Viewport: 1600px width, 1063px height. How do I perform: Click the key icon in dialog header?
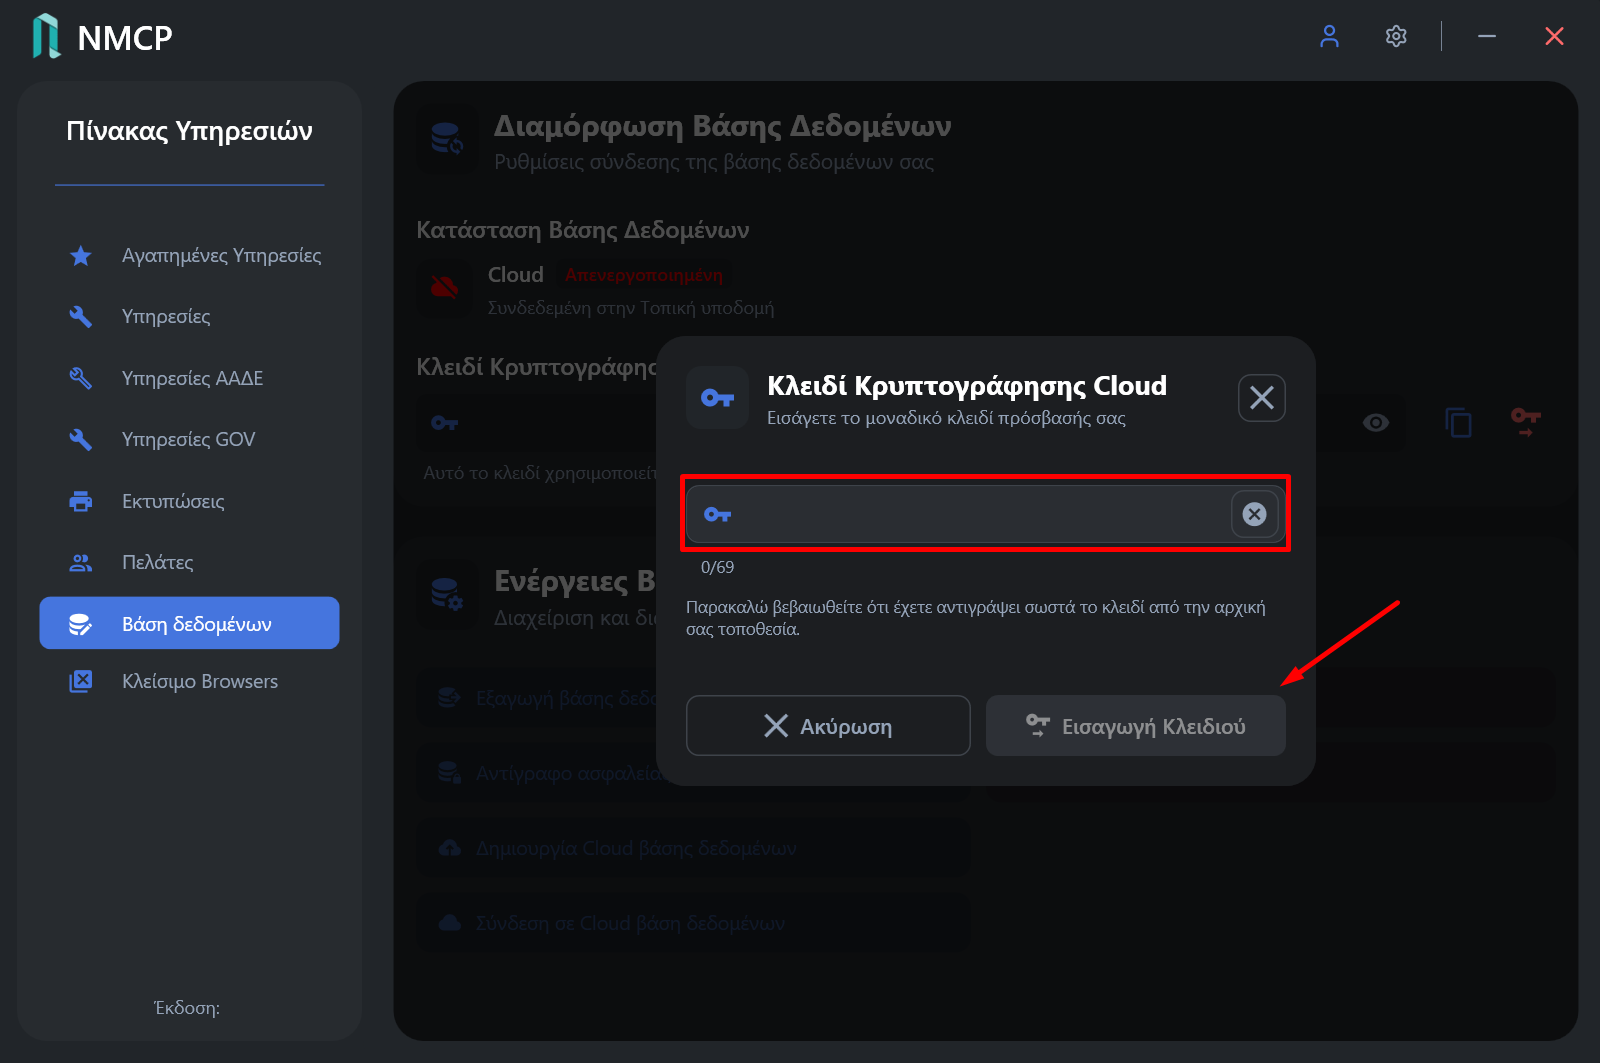pos(718,398)
